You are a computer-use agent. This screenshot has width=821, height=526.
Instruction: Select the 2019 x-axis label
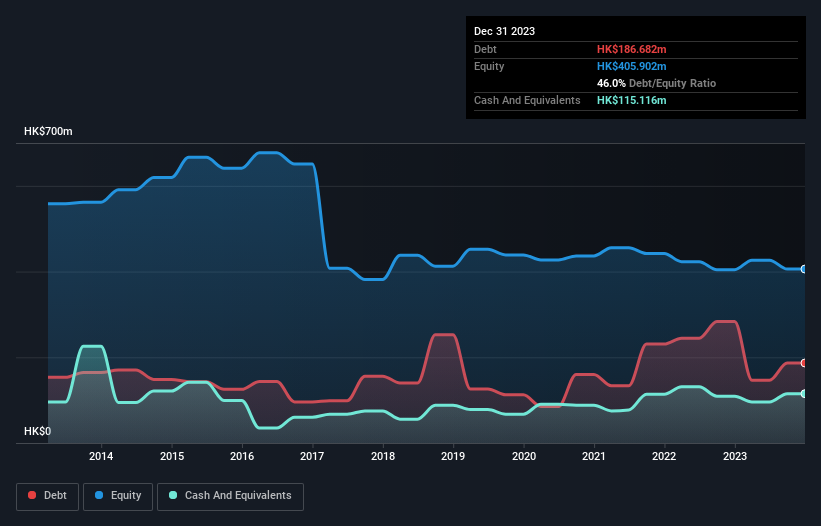click(x=453, y=456)
